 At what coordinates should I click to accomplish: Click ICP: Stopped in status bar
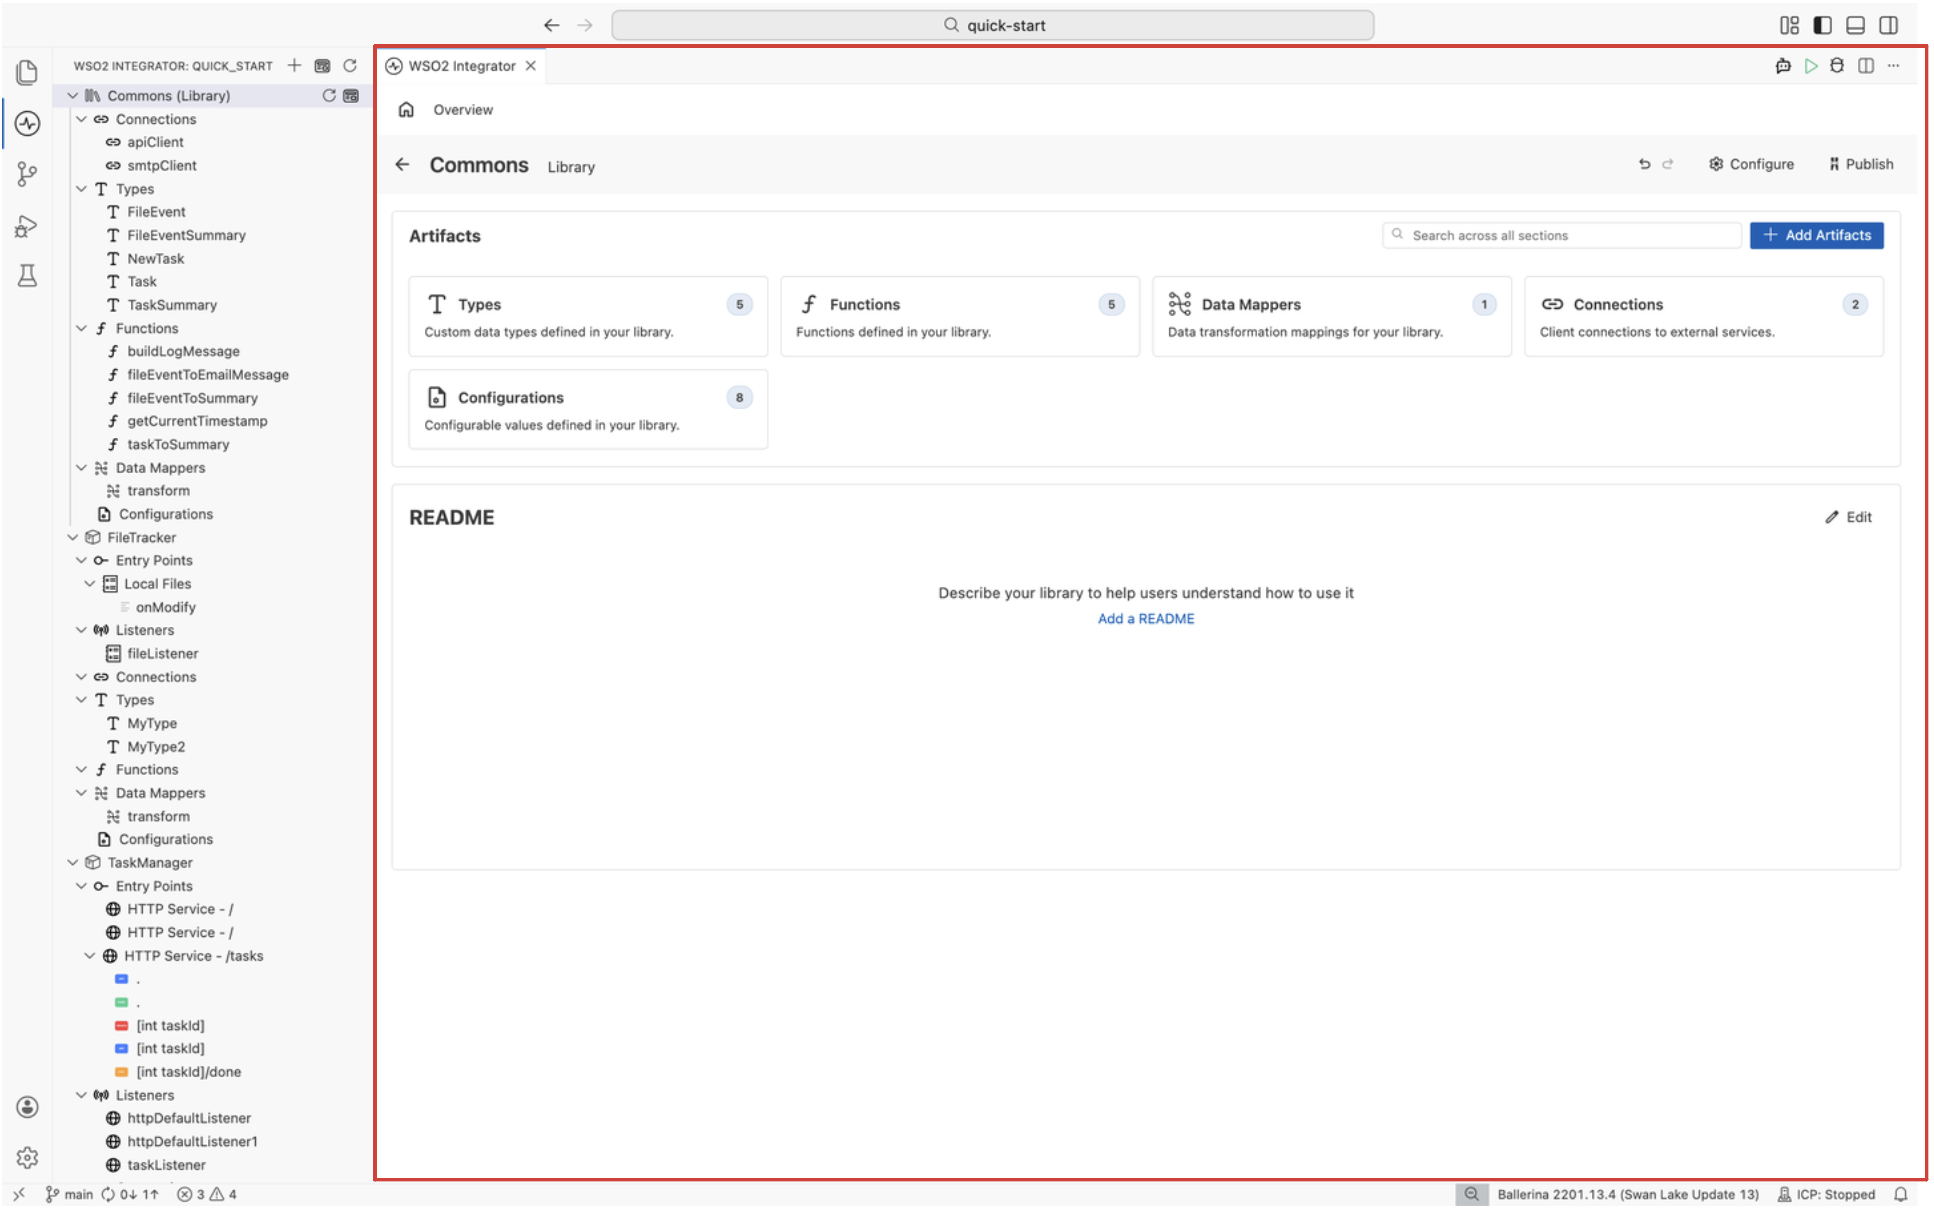tap(1826, 1194)
